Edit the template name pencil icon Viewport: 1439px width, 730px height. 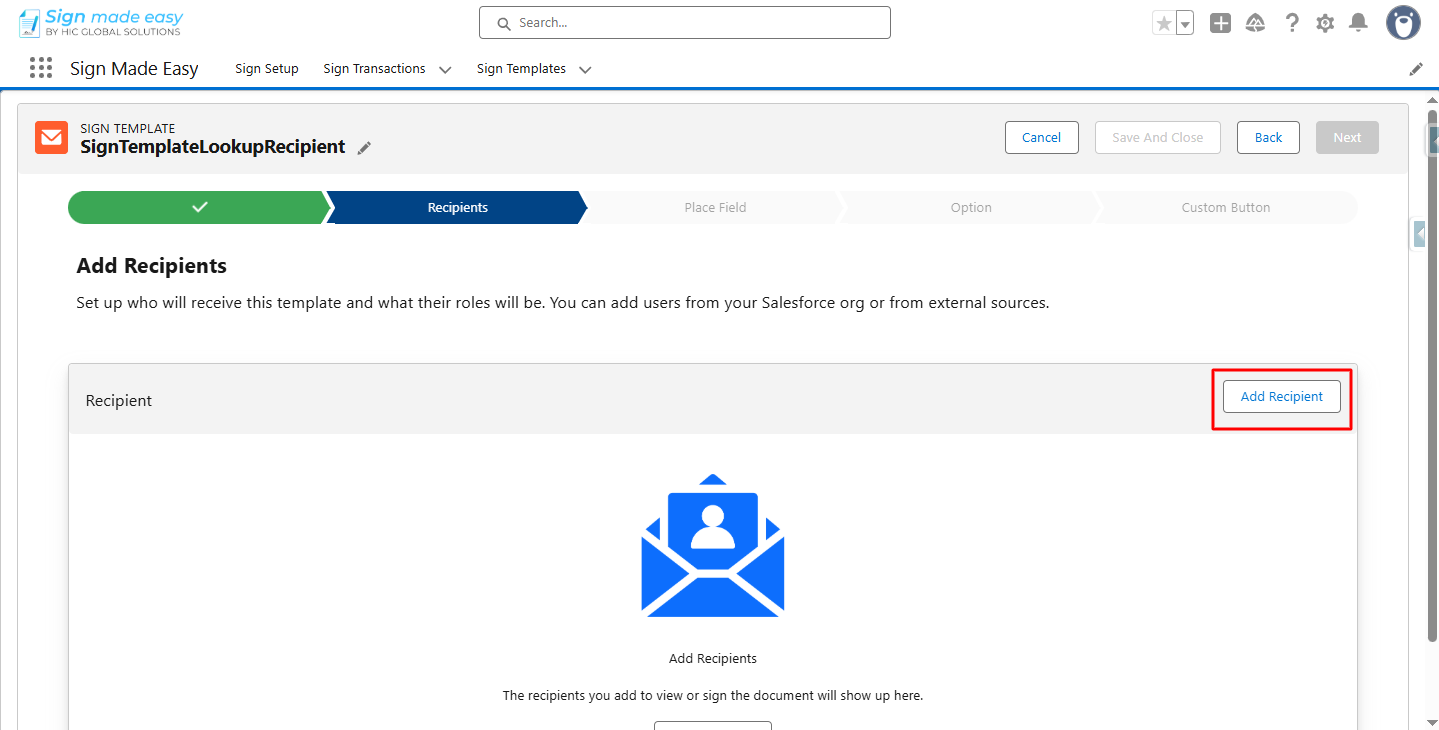point(364,148)
